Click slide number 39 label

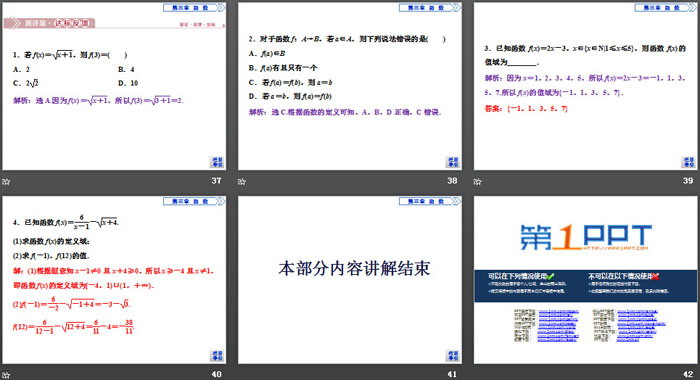pos(688,181)
